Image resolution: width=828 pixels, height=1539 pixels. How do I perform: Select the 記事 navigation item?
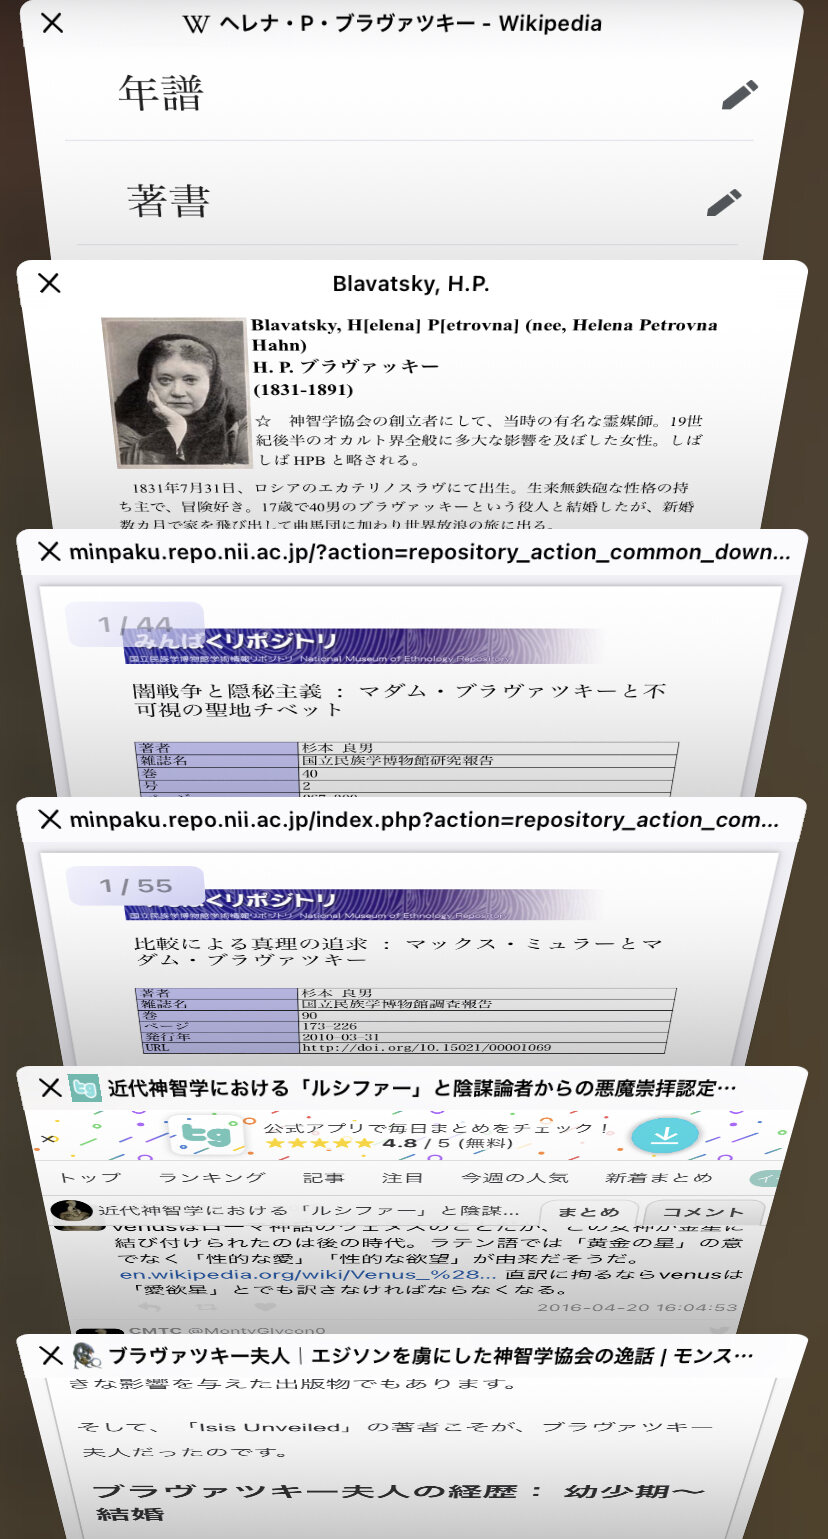tap(323, 1177)
